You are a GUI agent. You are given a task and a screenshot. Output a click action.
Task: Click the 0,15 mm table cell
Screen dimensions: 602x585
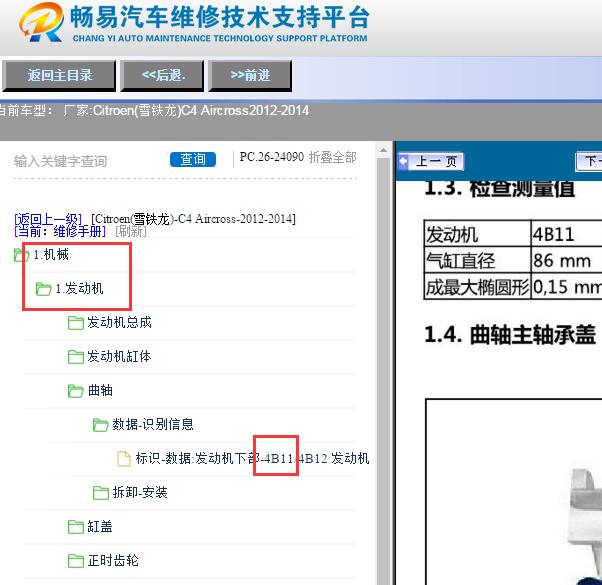point(567,286)
